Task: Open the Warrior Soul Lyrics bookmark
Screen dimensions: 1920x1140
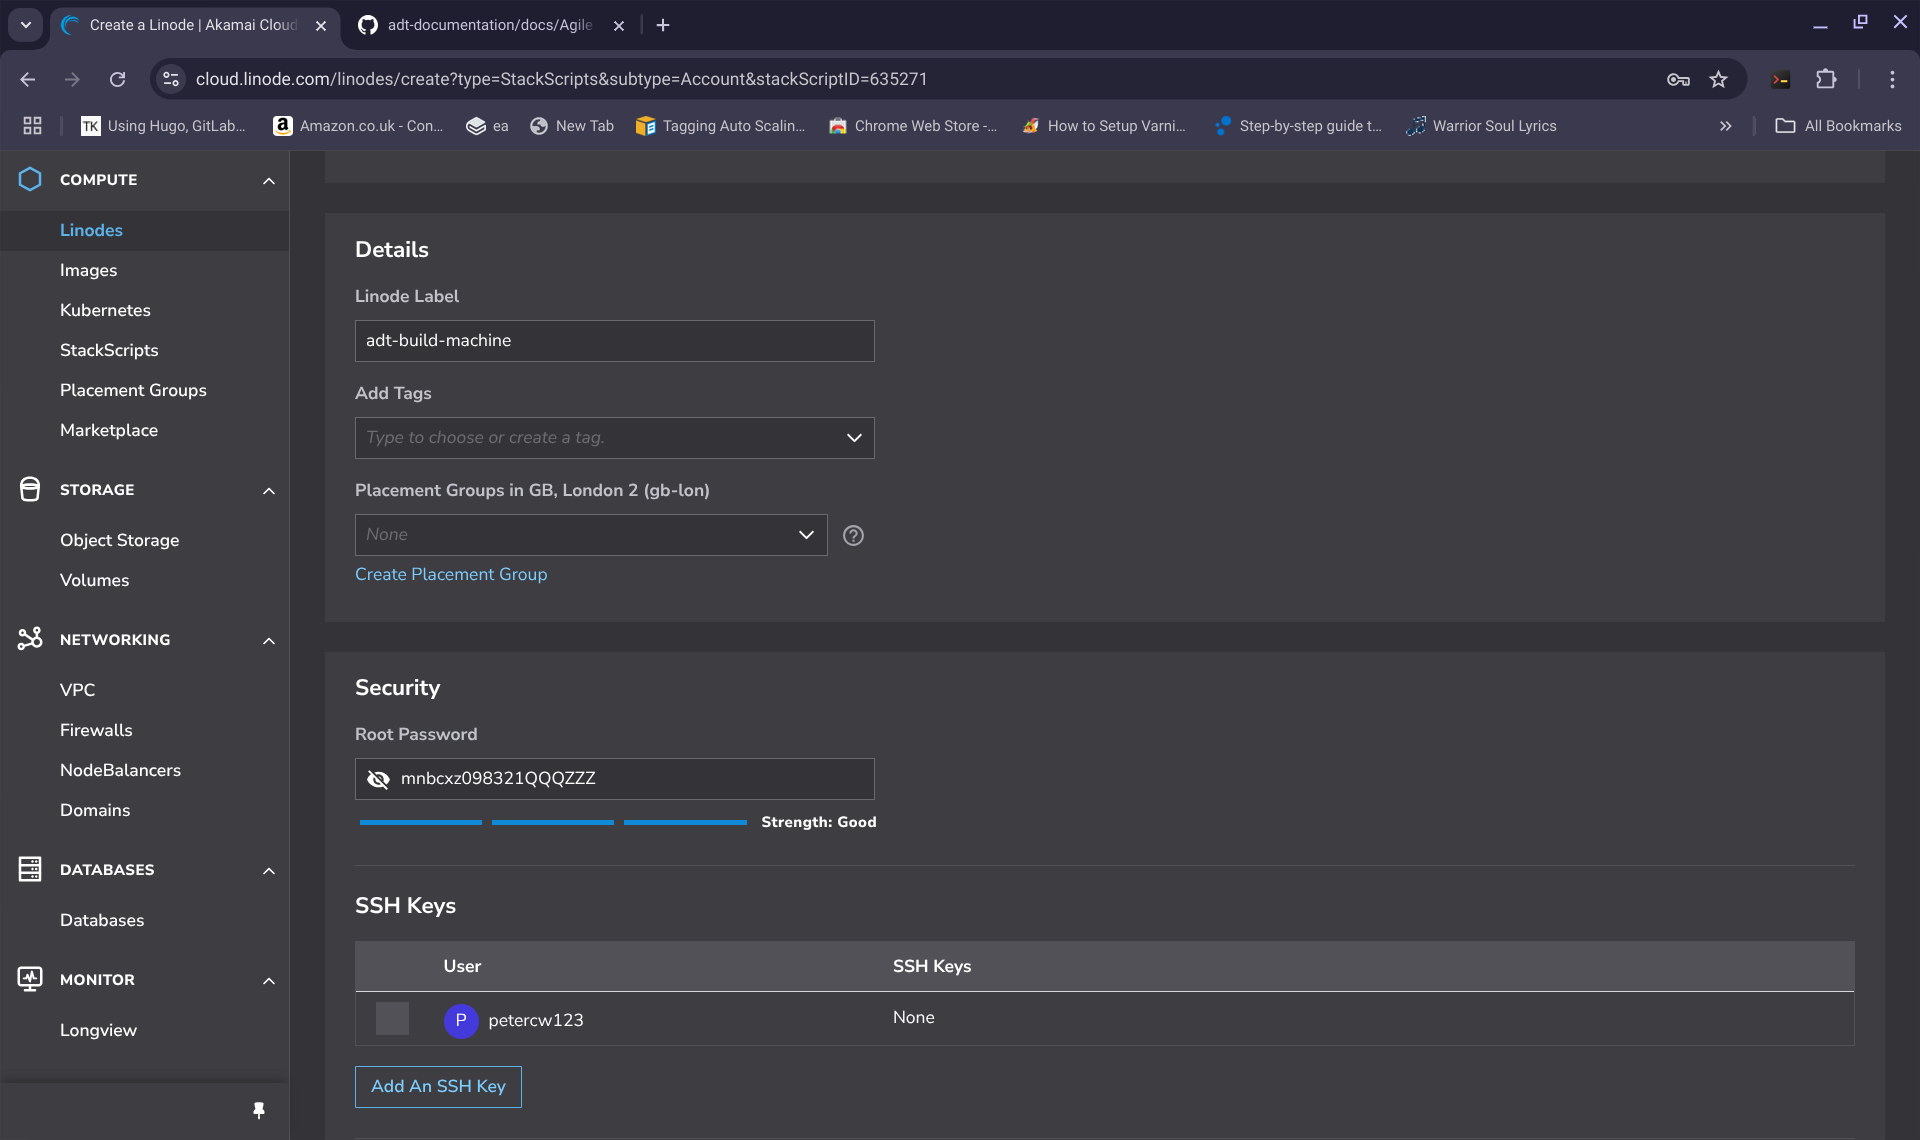Action: point(1482,125)
